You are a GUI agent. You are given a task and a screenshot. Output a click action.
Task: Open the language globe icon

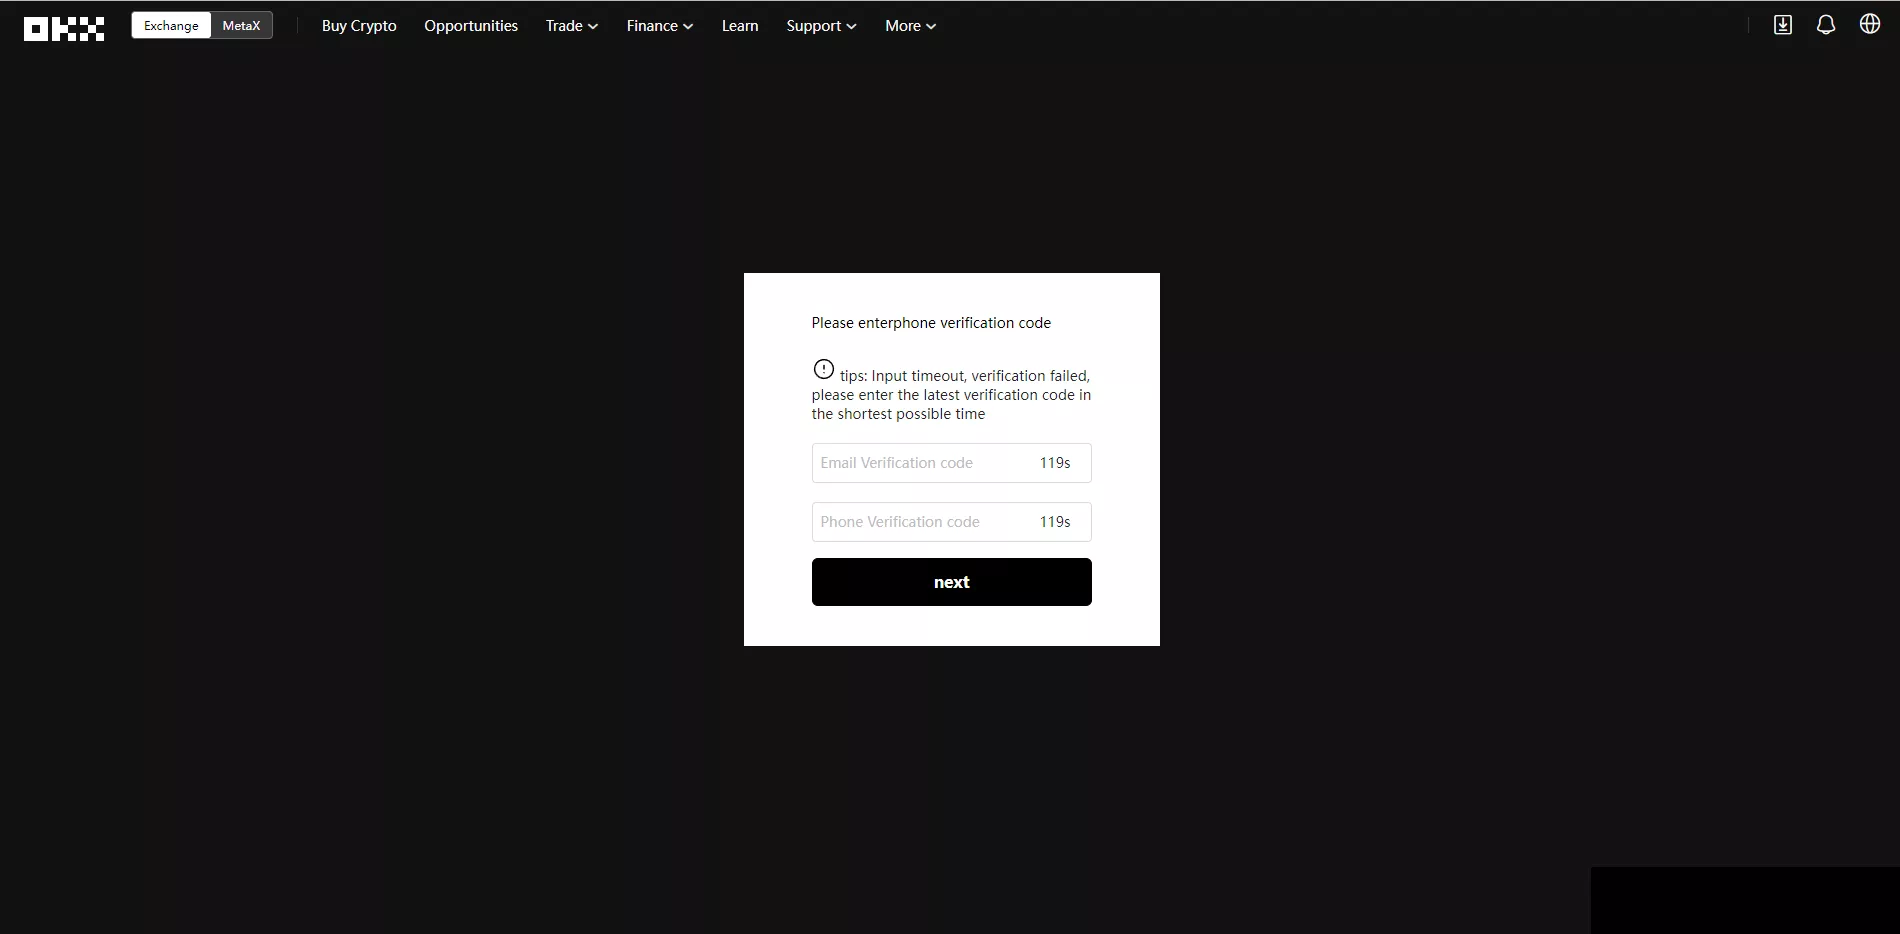coord(1869,24)
